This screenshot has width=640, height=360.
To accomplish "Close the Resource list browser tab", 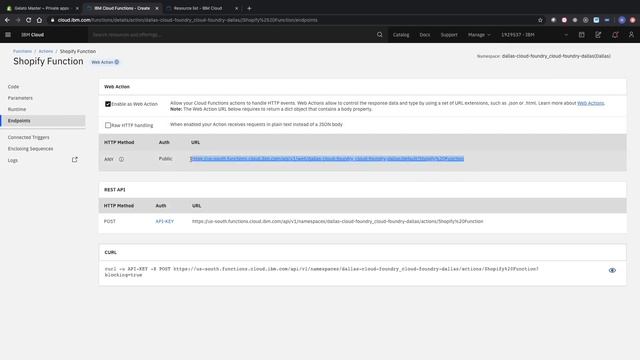I will [x=236, y=8].
